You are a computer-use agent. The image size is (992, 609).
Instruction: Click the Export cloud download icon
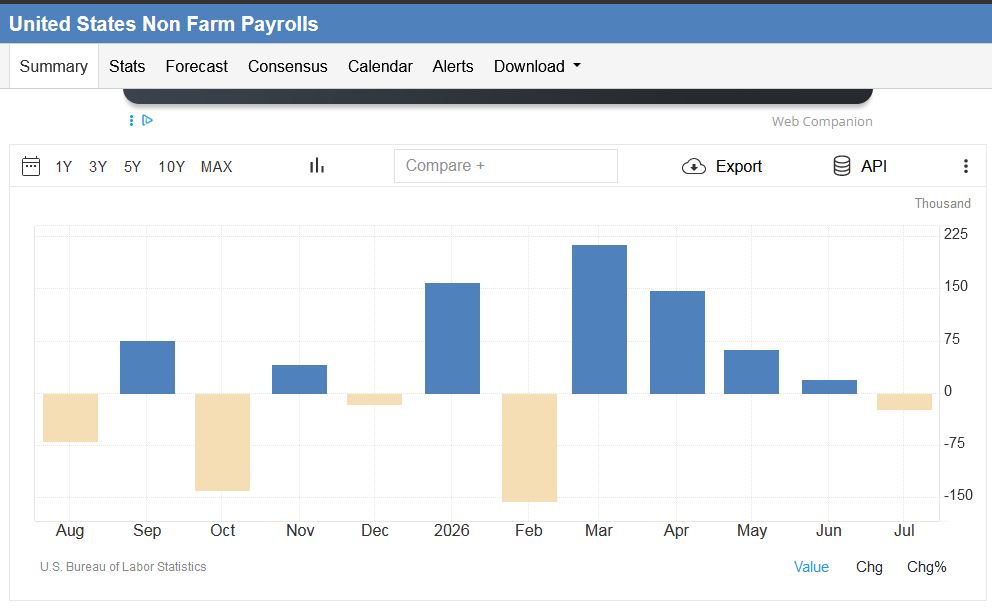(693, 166)
